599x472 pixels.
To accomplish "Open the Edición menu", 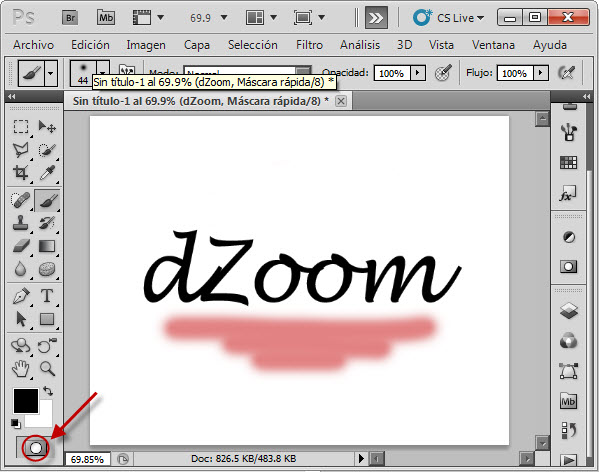I will point(91,45).
